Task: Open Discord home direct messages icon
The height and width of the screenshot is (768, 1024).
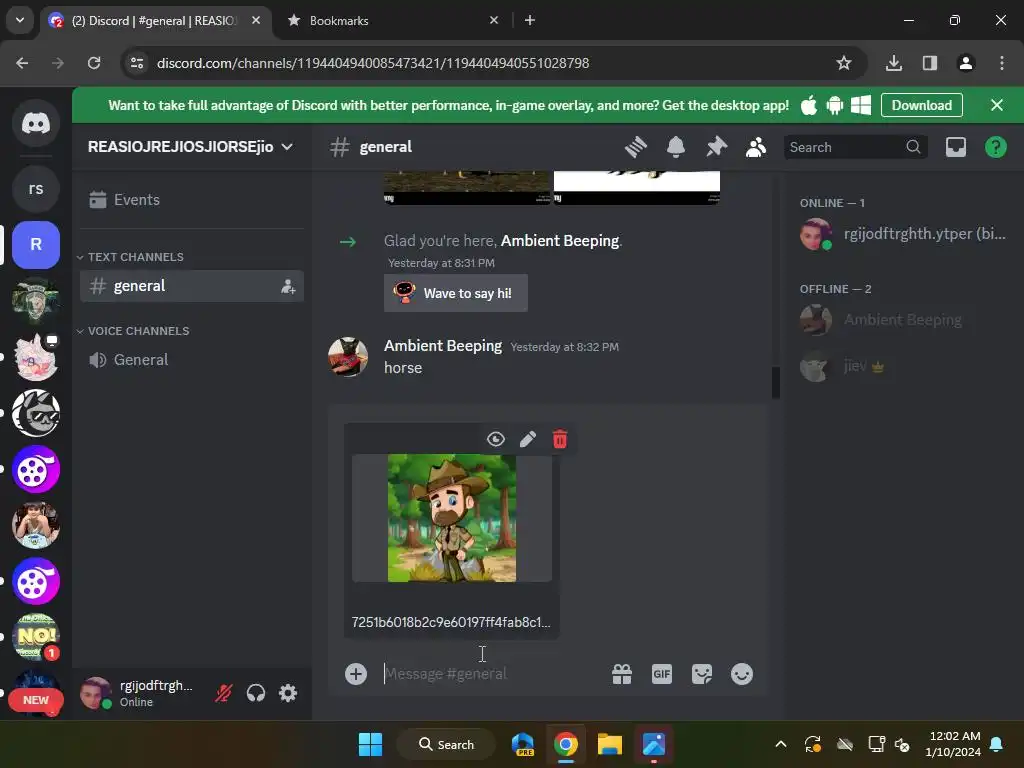Action: tap(36, 123)
